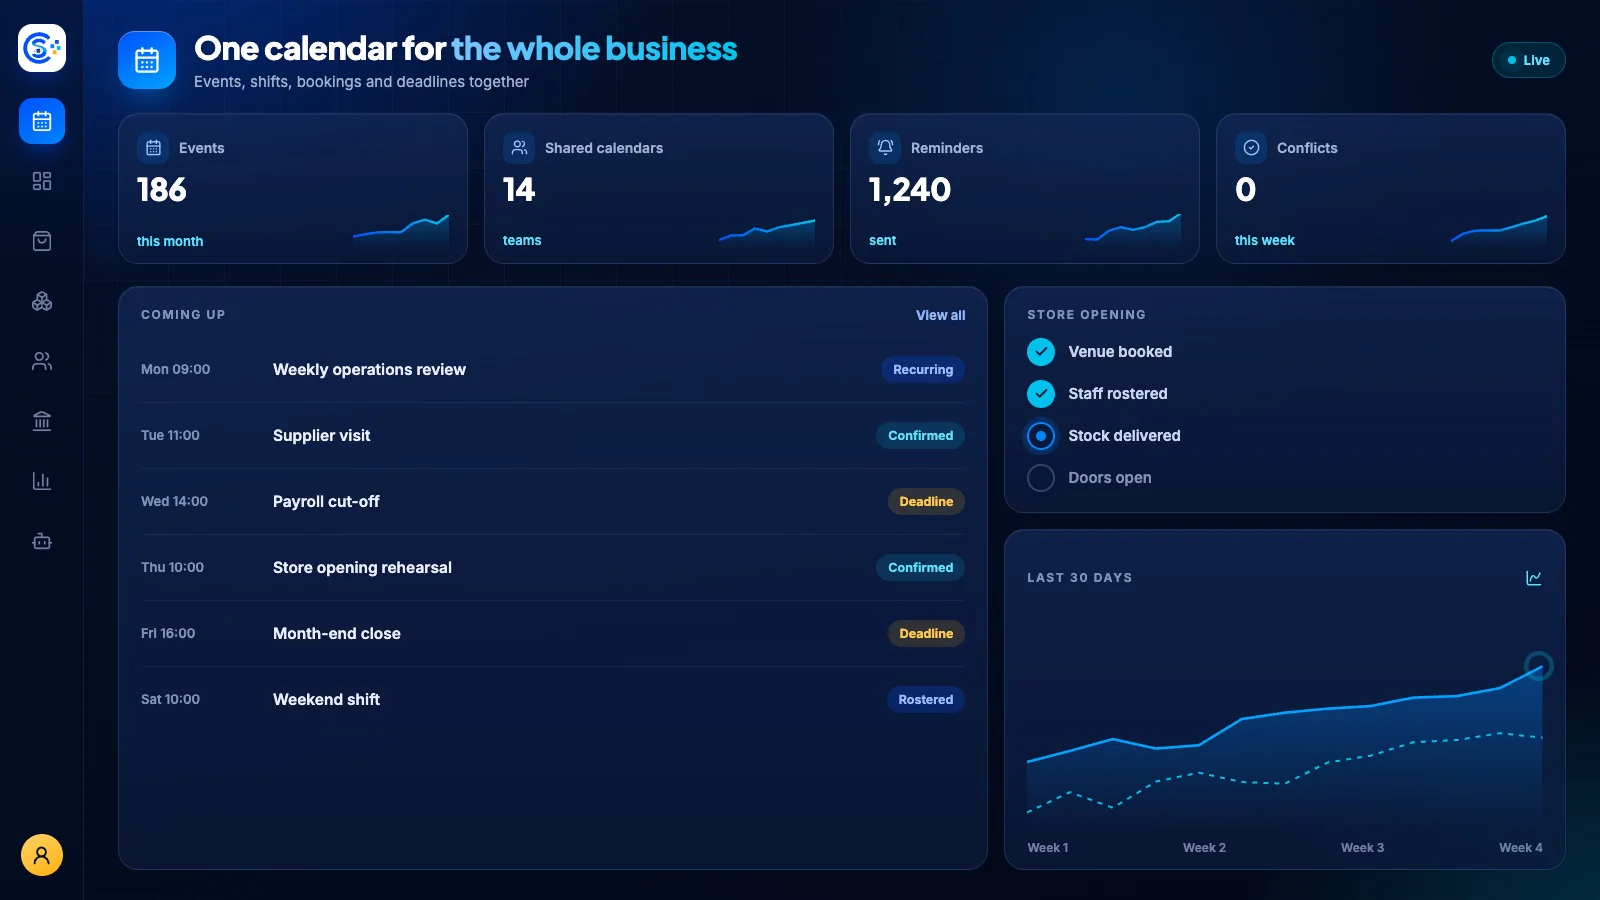Click the app logo at top of sidebar
This screenshot has height=900, width=1600.
42,48
